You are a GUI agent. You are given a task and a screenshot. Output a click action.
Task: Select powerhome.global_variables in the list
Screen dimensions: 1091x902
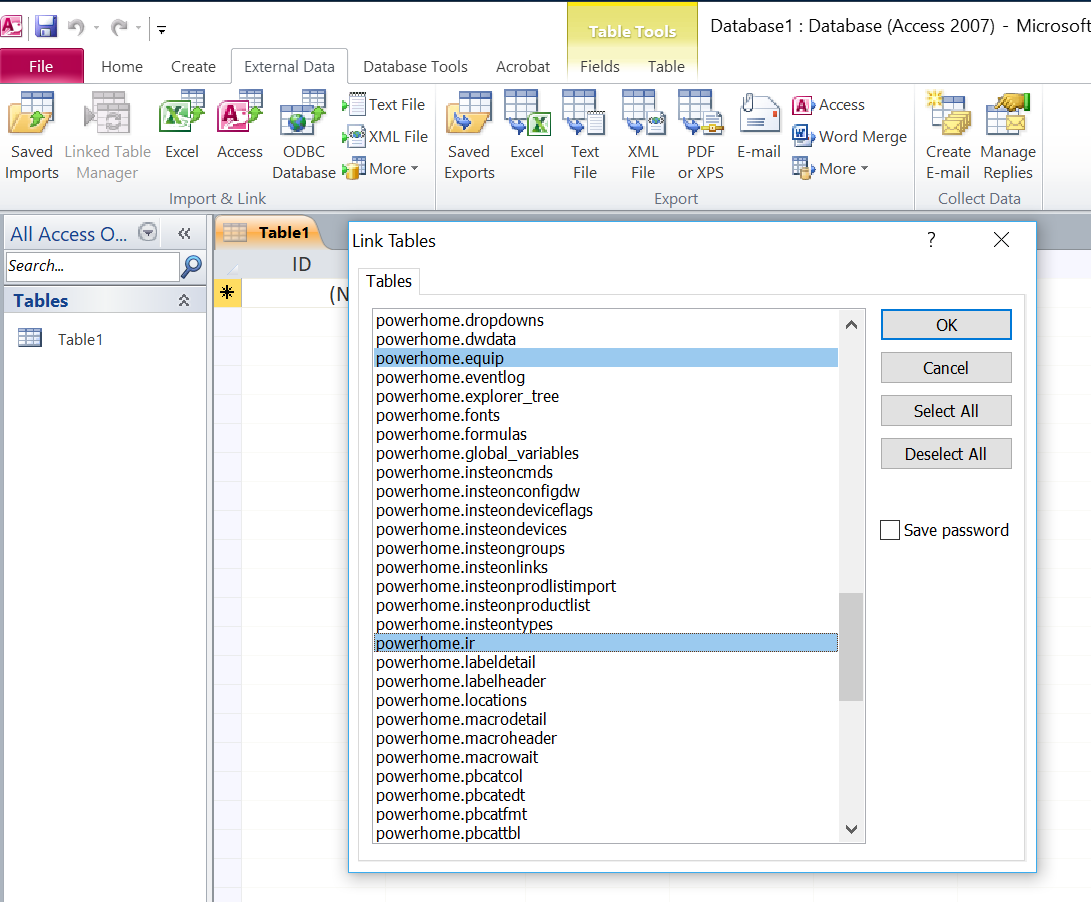(605, 453)
